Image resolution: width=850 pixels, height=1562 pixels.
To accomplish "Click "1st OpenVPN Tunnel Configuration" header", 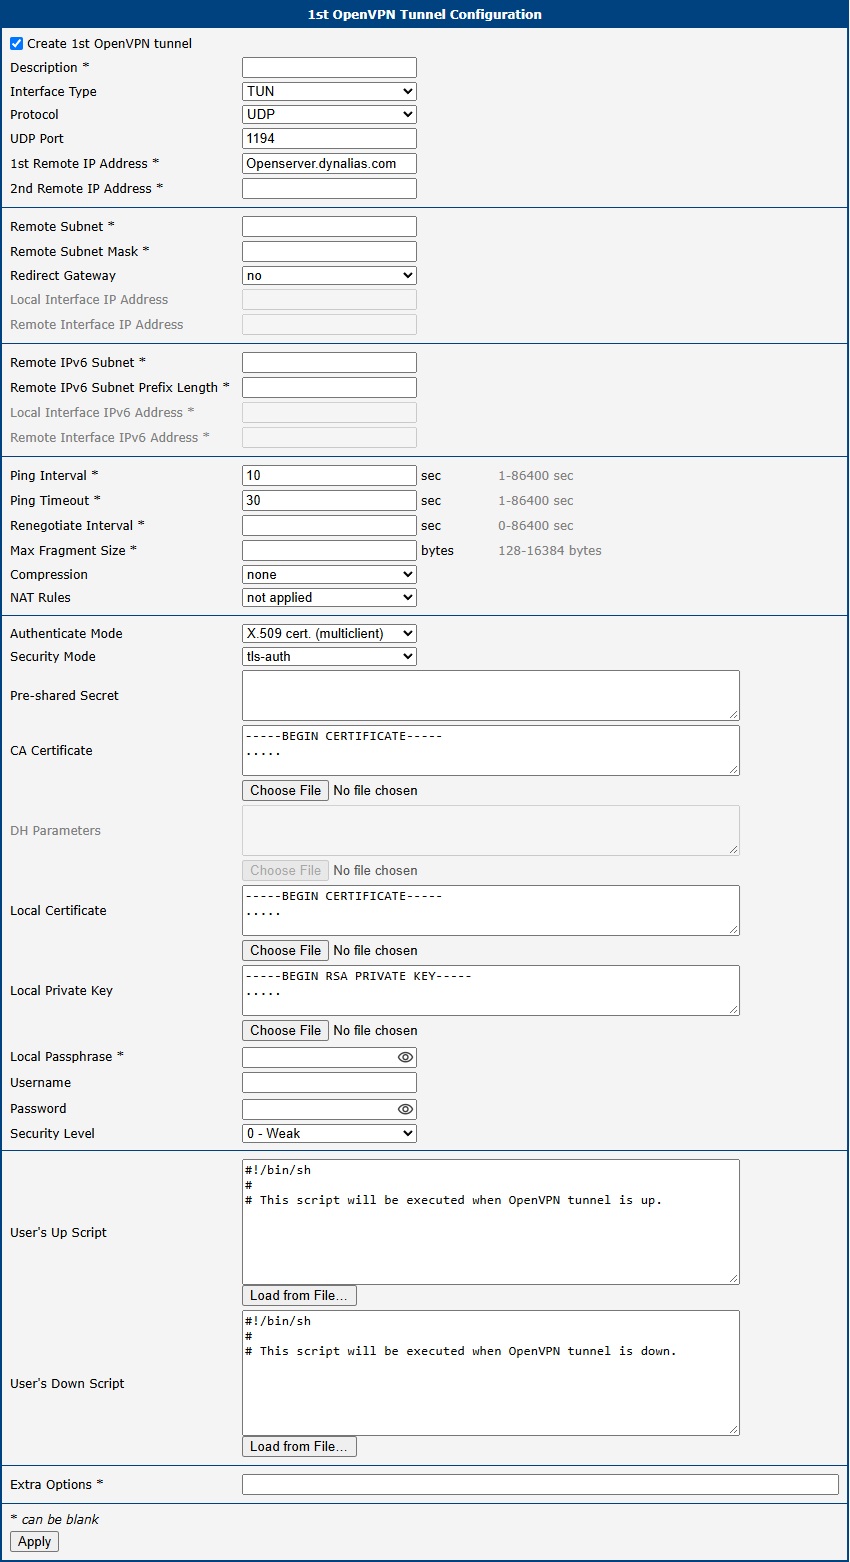I will [x=425, y=14].
